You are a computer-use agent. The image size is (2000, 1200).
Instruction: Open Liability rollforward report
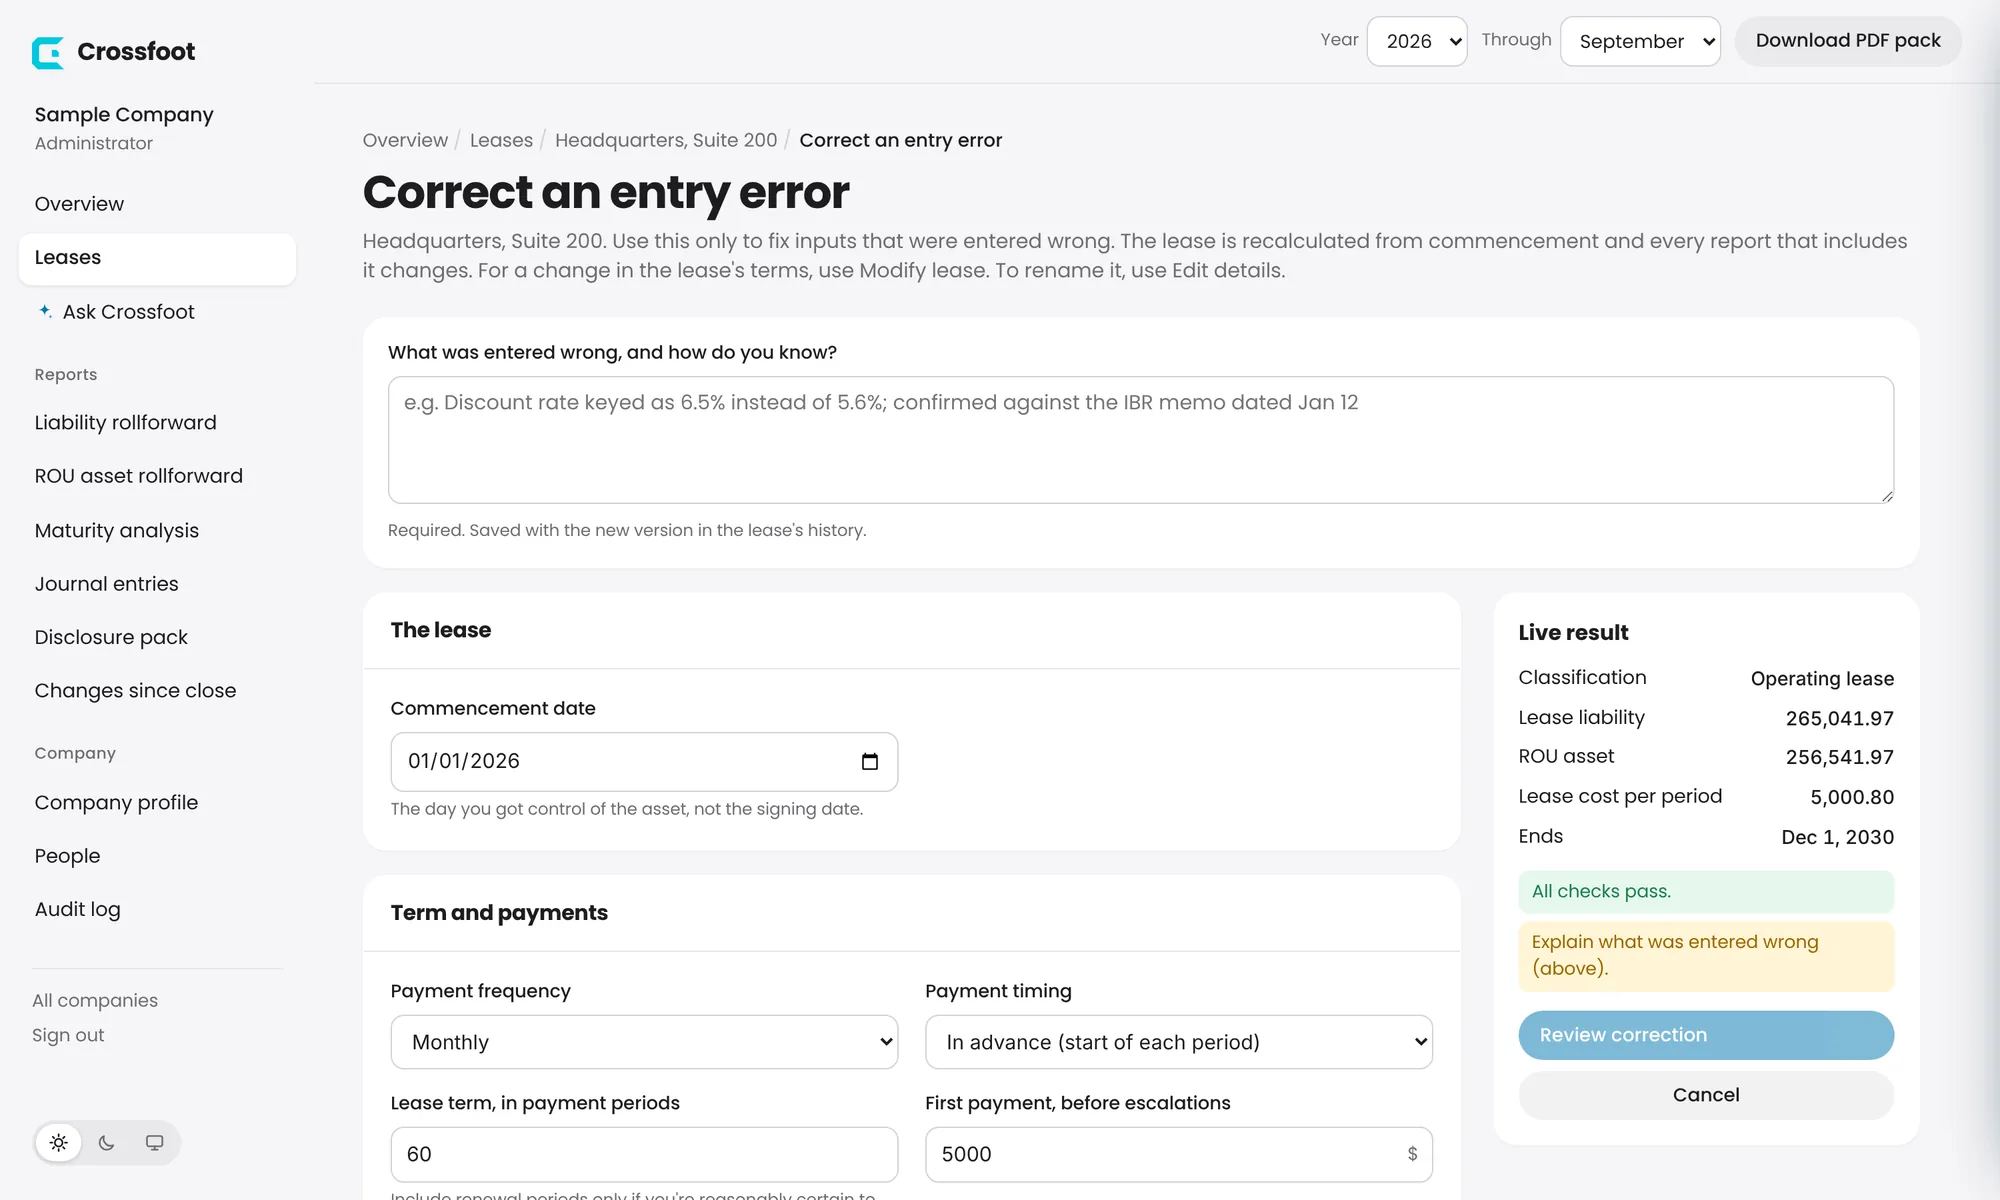click(157, 423)
